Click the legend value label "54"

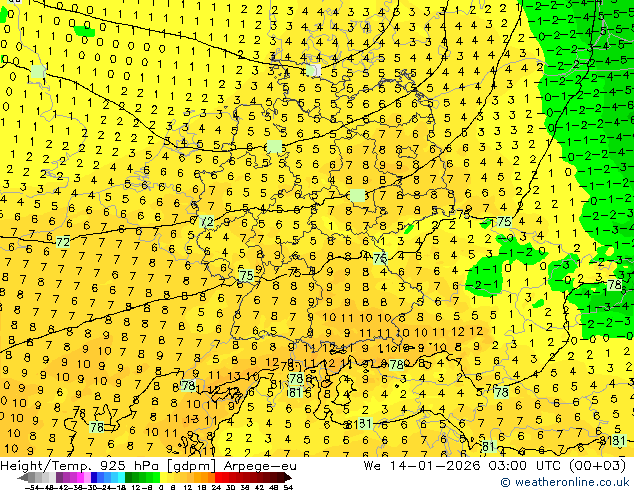[288, 487]
